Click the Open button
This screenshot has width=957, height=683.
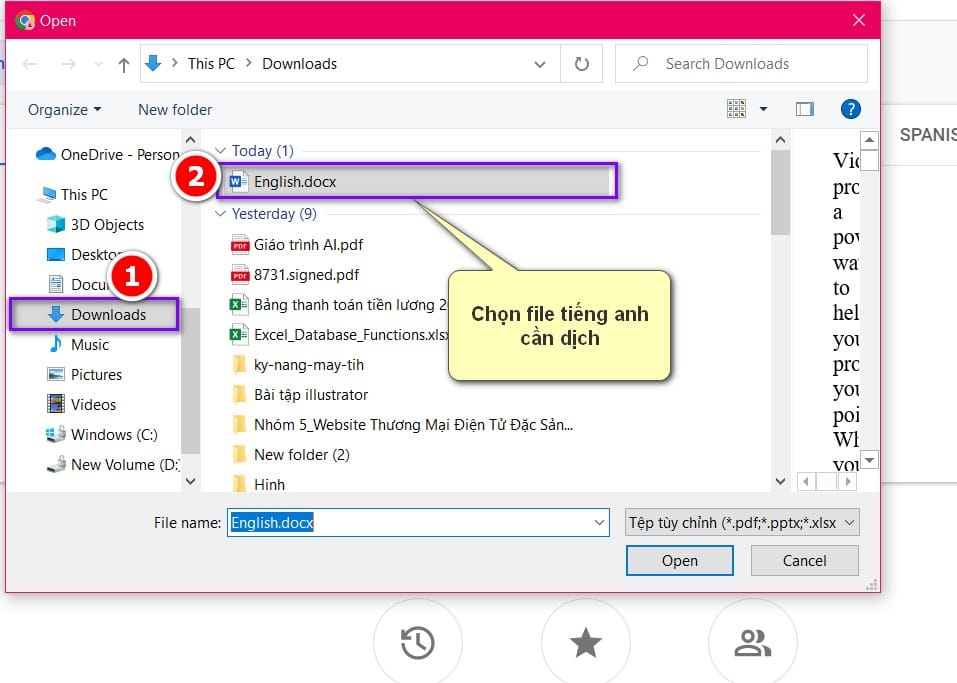coord(679,560)
